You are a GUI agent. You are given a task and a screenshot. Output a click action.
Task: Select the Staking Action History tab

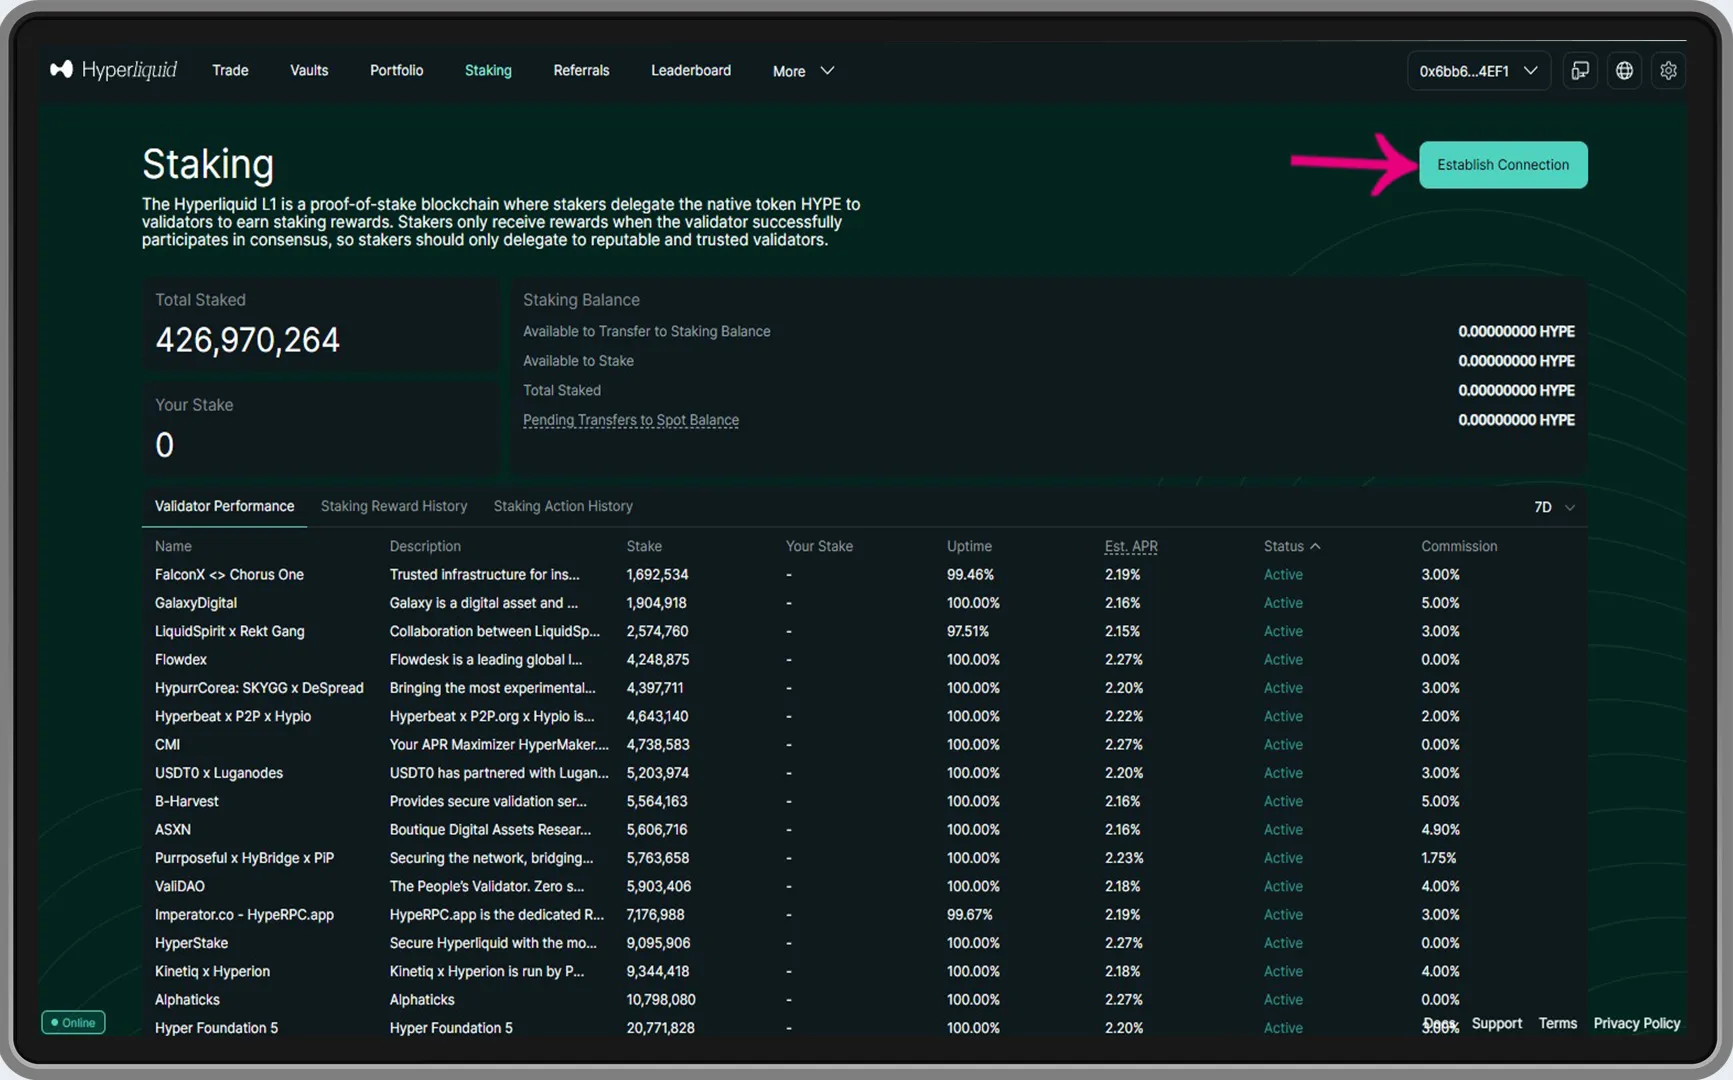pyautogui.click(x=563, y=506)
